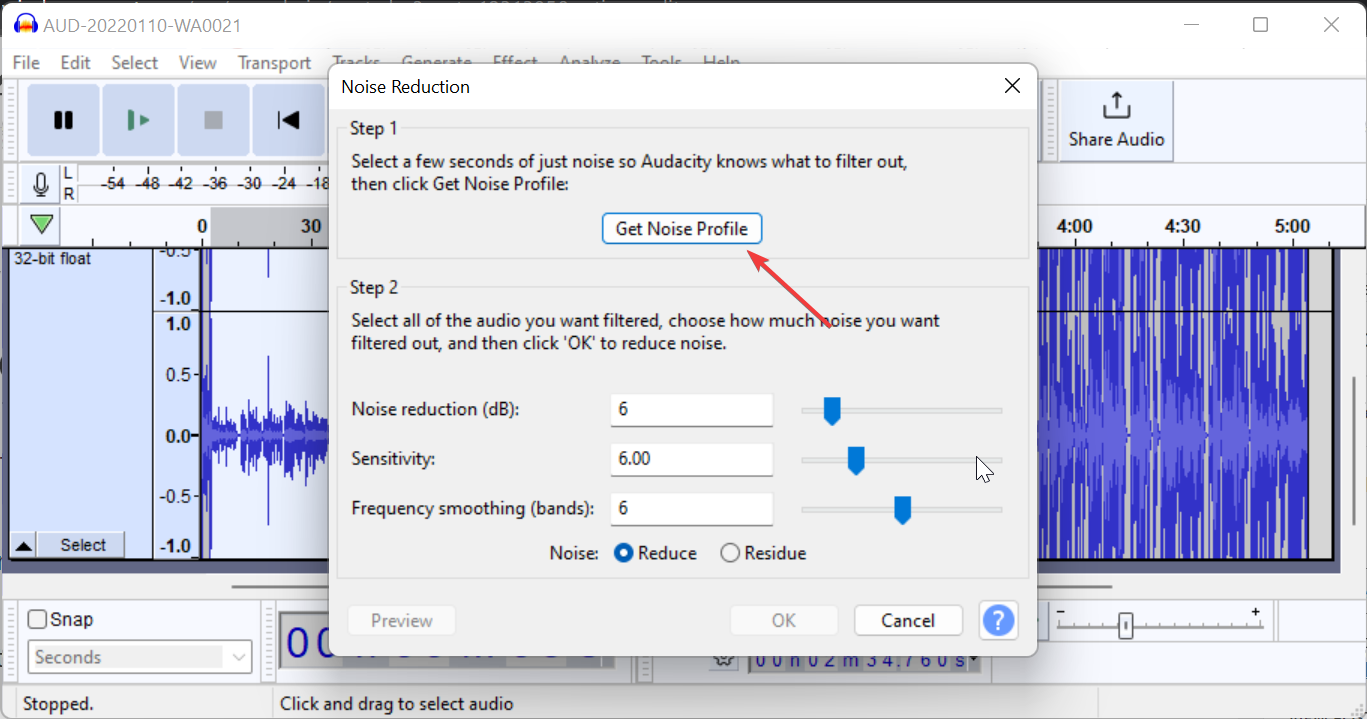Click the track's Select button
The width and height of the screenshot is (1367, 719).
[82, 545]
